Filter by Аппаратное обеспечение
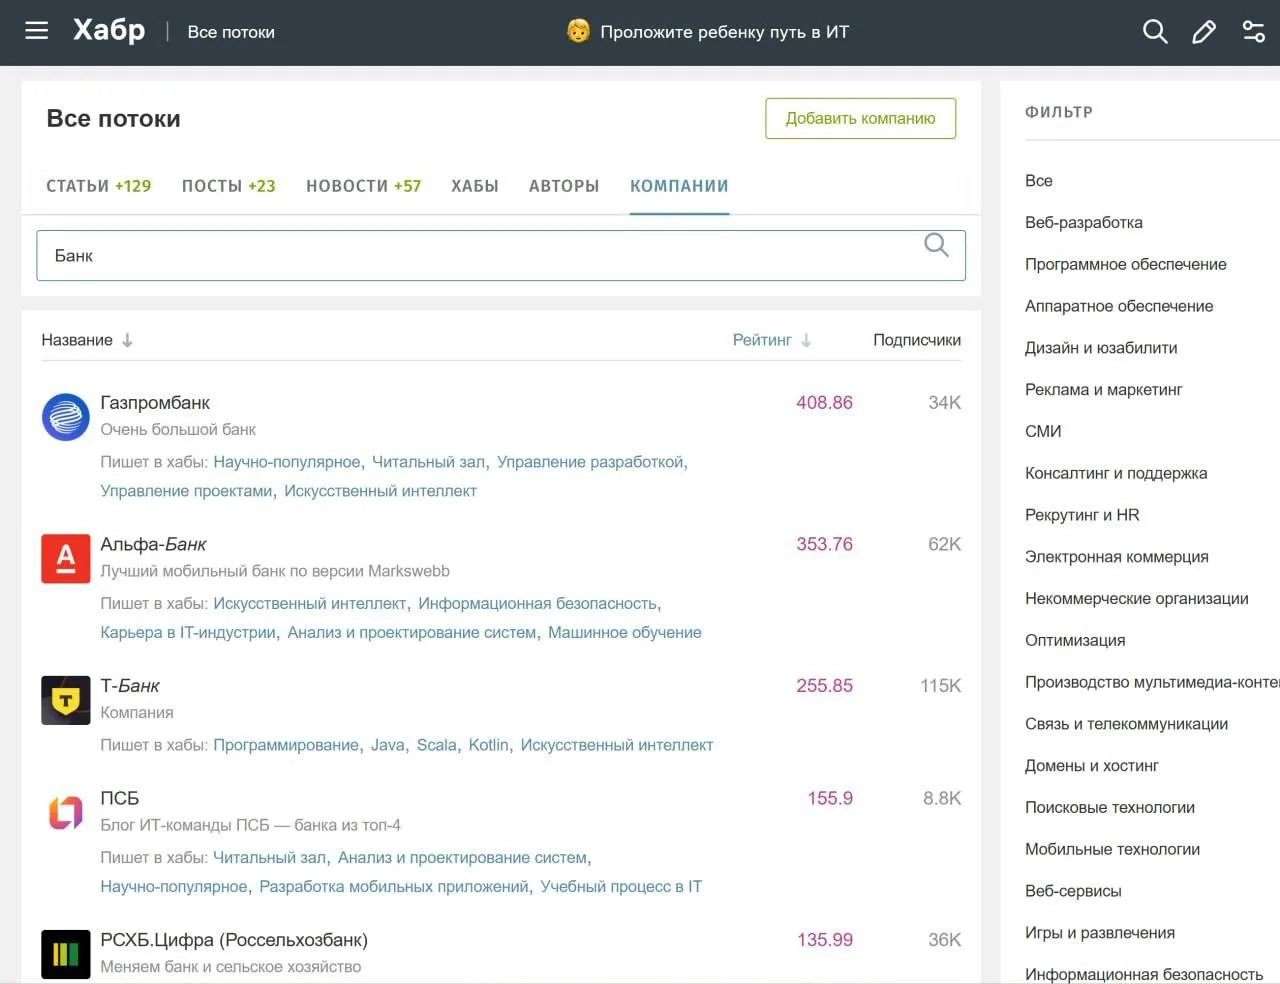Viewport: 1280px width, 984px height. [x=1119, y=307]
